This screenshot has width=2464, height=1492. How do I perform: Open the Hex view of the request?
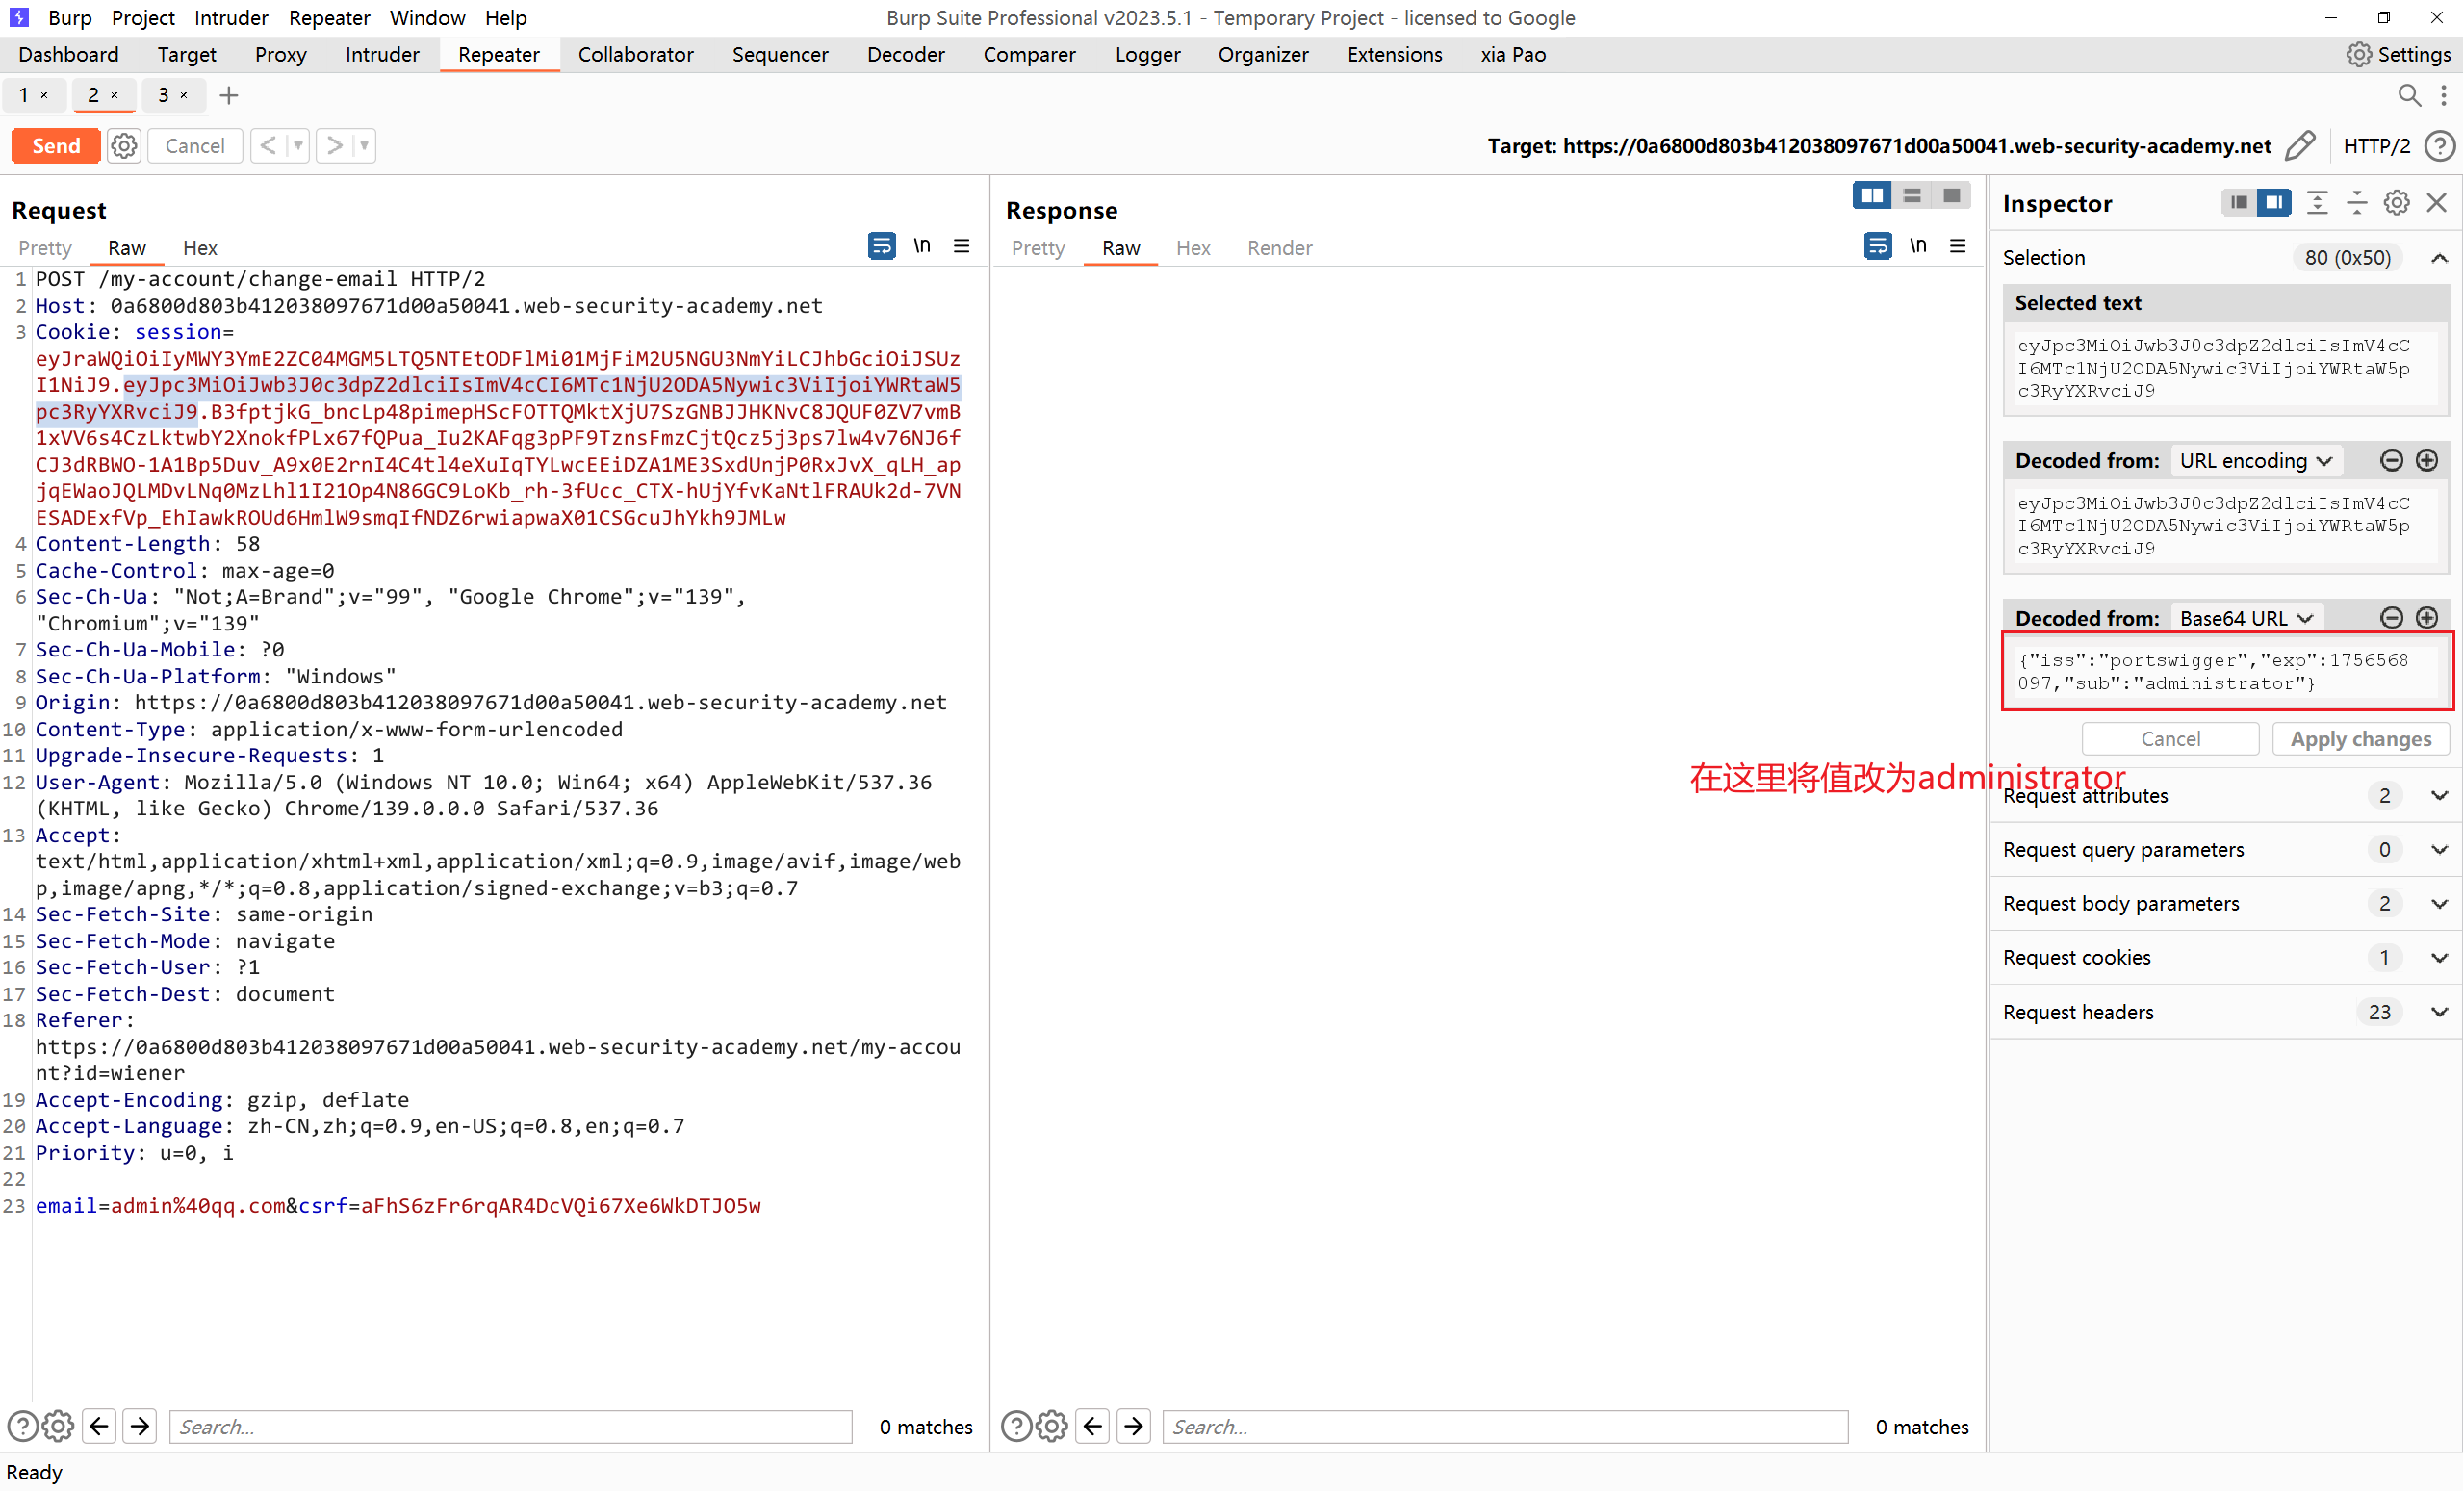199,248
